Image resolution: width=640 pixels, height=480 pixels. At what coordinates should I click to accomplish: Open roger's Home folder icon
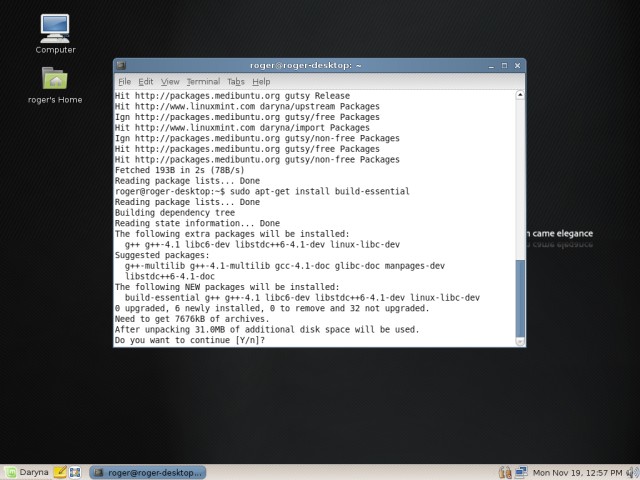click(x=55, y=85)
